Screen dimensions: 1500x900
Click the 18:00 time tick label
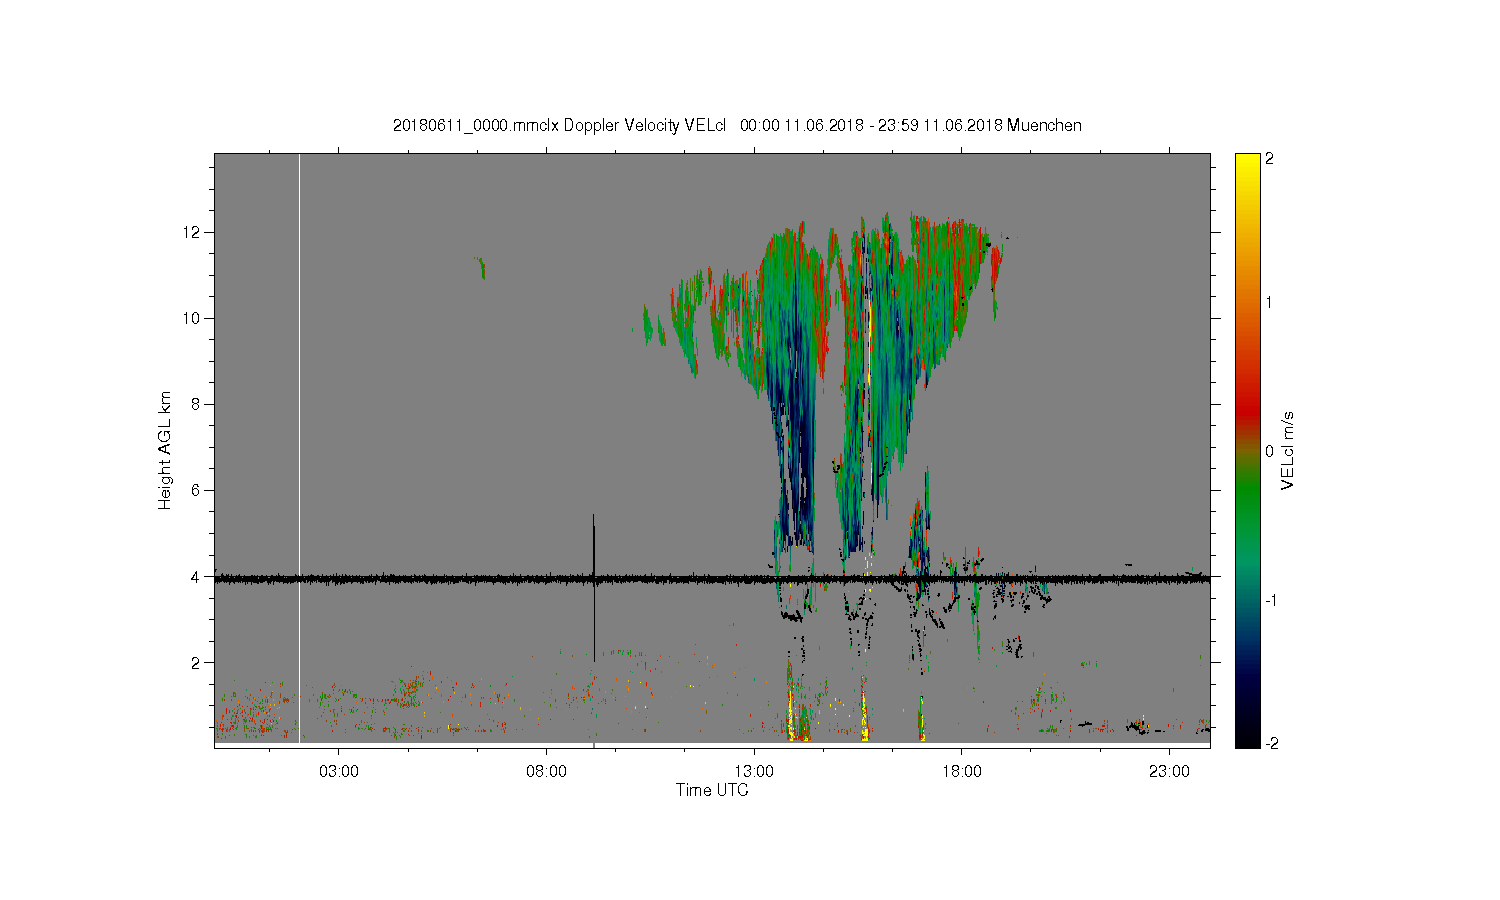[x=962, y=772]
